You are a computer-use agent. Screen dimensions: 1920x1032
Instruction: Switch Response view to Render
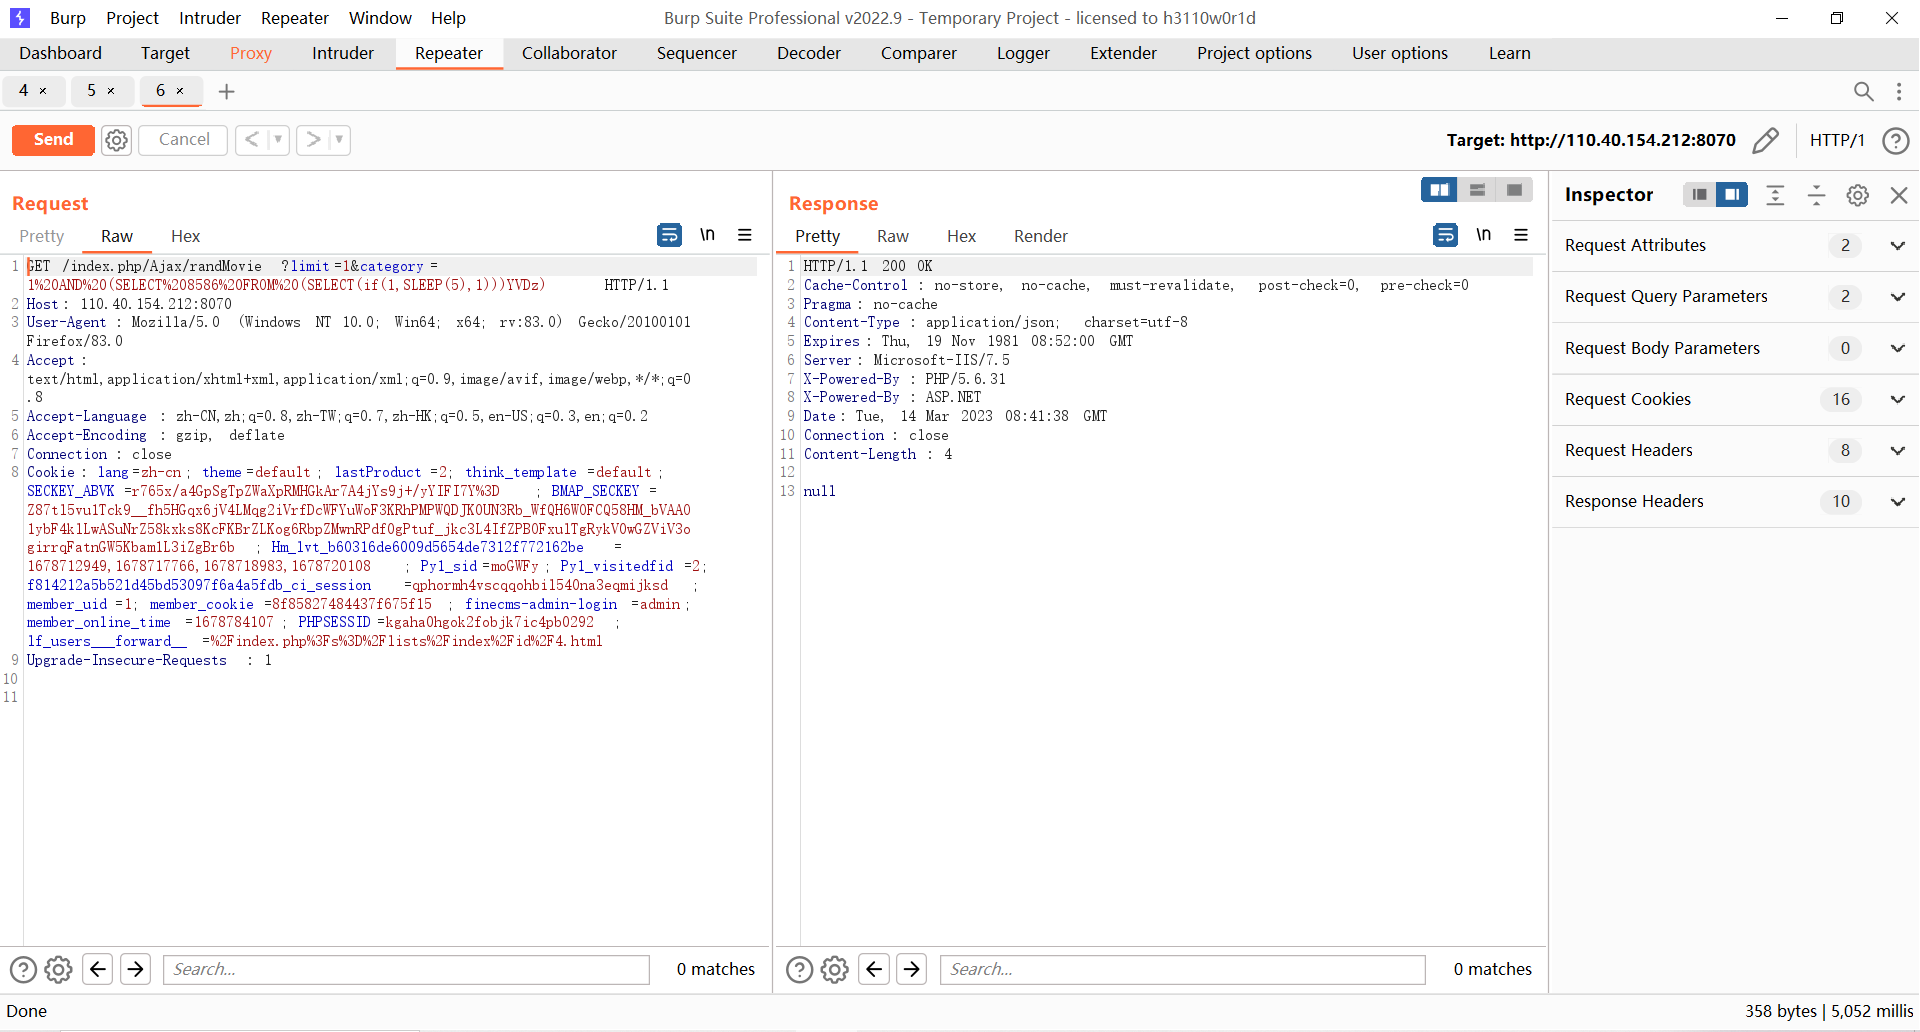1040,236
